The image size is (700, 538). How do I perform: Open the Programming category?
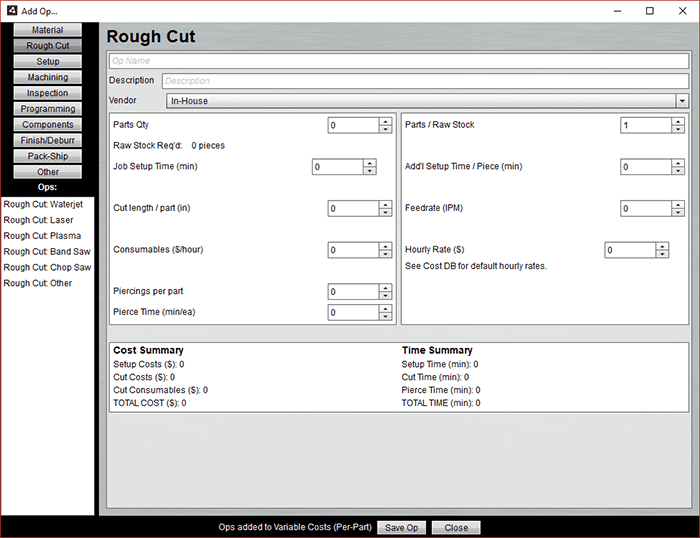pyautogui.click(x=48, y=109)
